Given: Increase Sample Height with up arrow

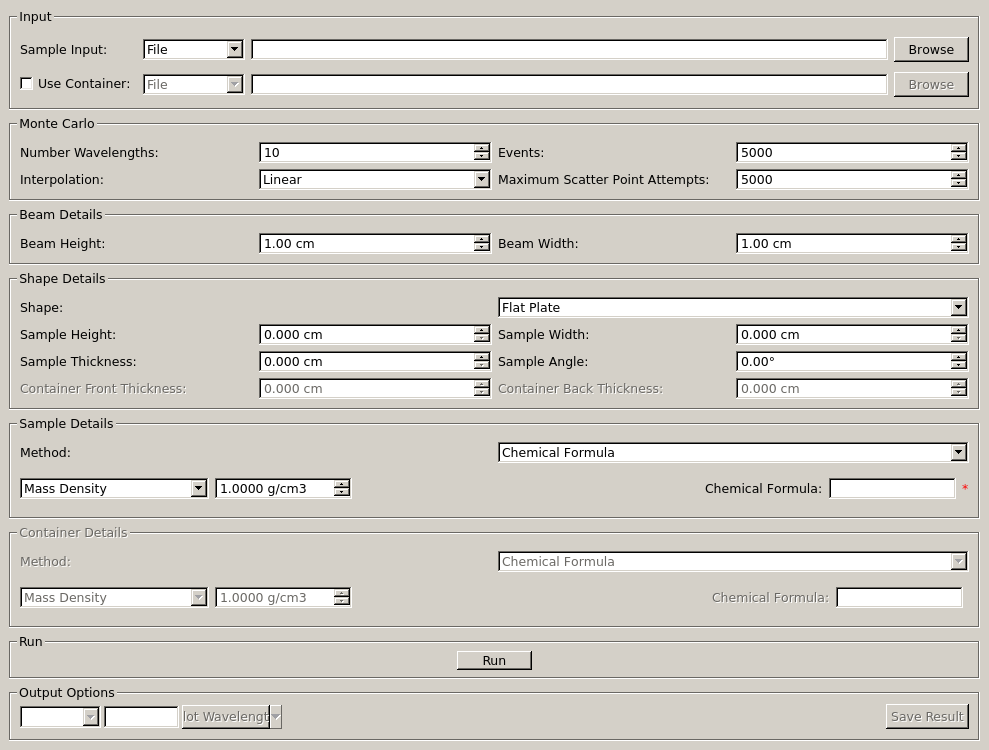Looking at the screenshot, I should pos(482,330).
